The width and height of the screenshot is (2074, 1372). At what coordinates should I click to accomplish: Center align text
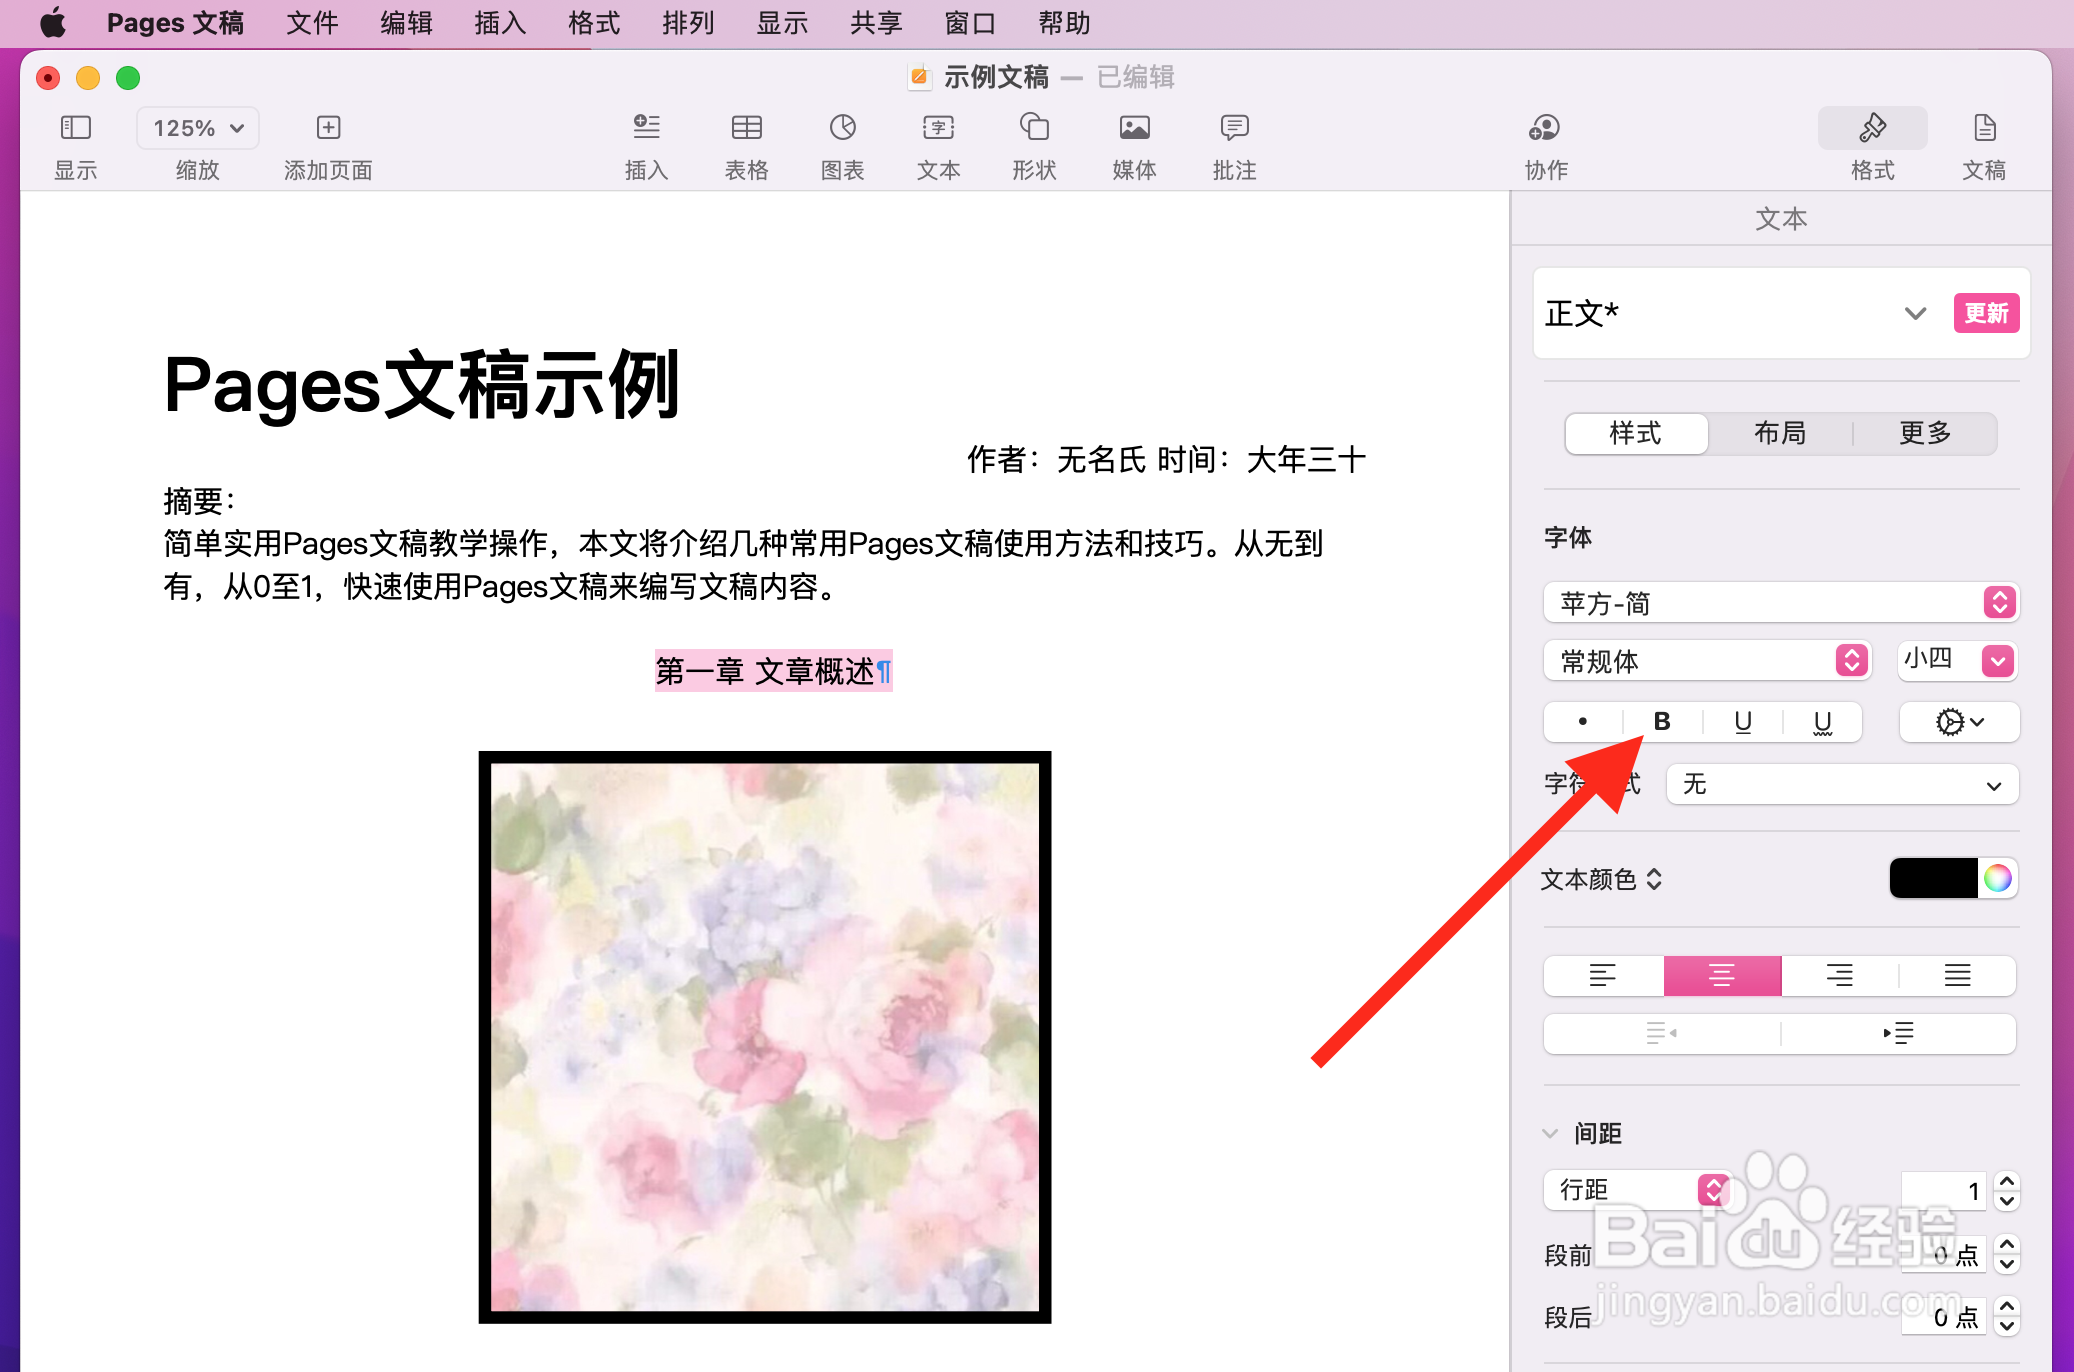pyautogui.click(x=1722, y=975)
